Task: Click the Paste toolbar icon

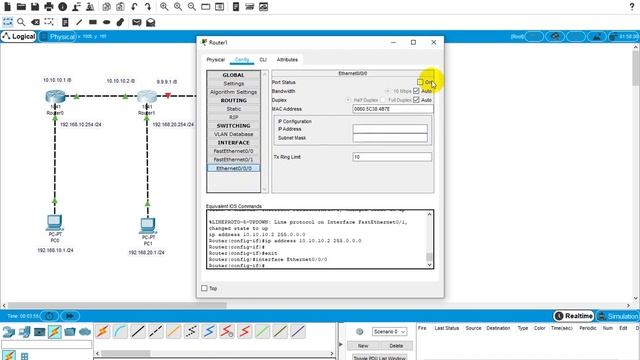Action: [120, 7]
